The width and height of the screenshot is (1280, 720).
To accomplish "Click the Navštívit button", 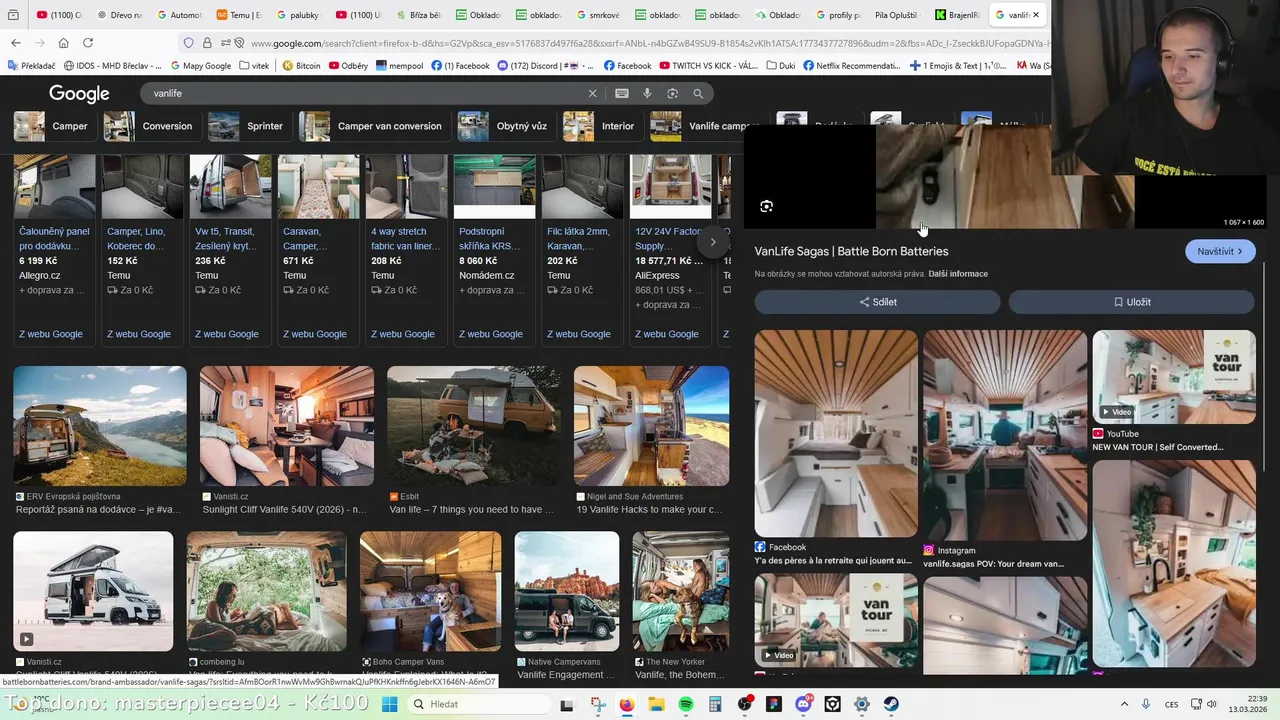I will (1220, 251).
